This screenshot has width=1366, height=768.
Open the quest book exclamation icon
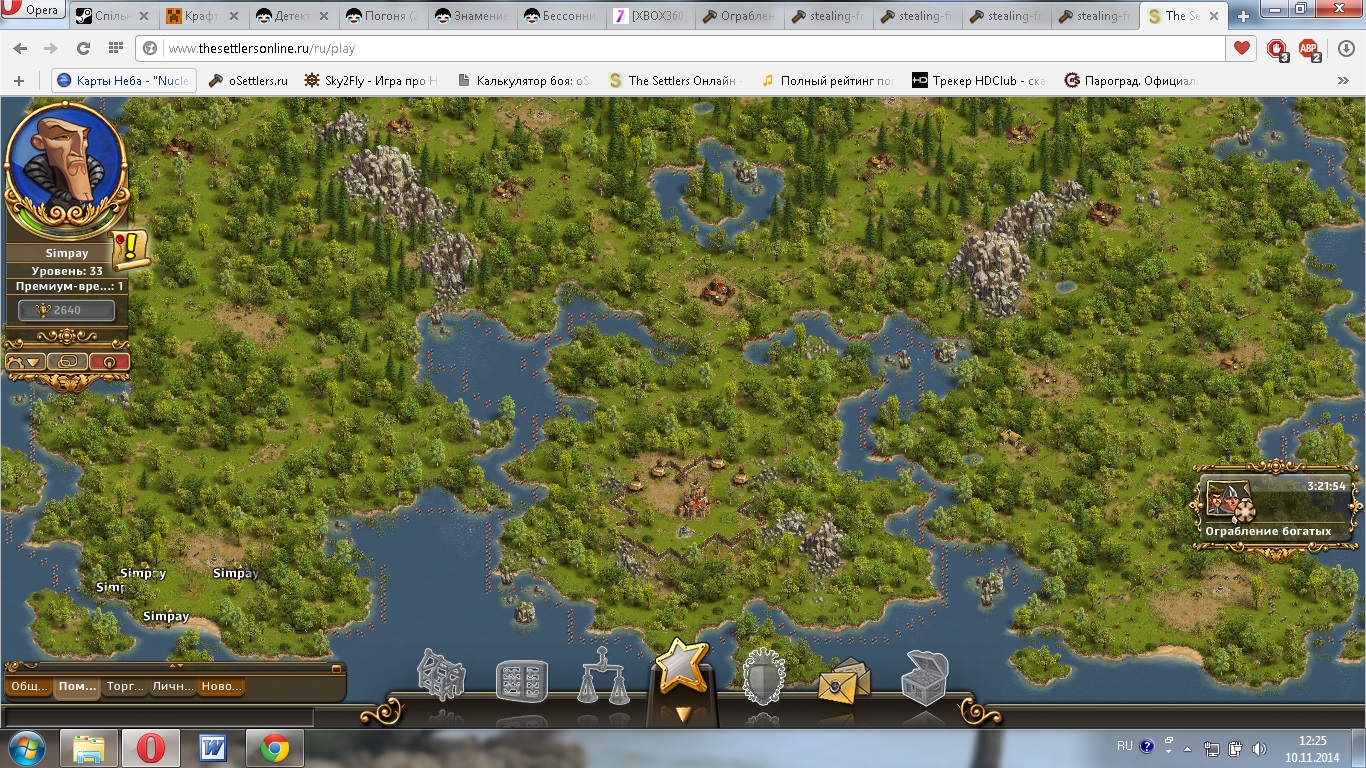click(x=130, y=250)
